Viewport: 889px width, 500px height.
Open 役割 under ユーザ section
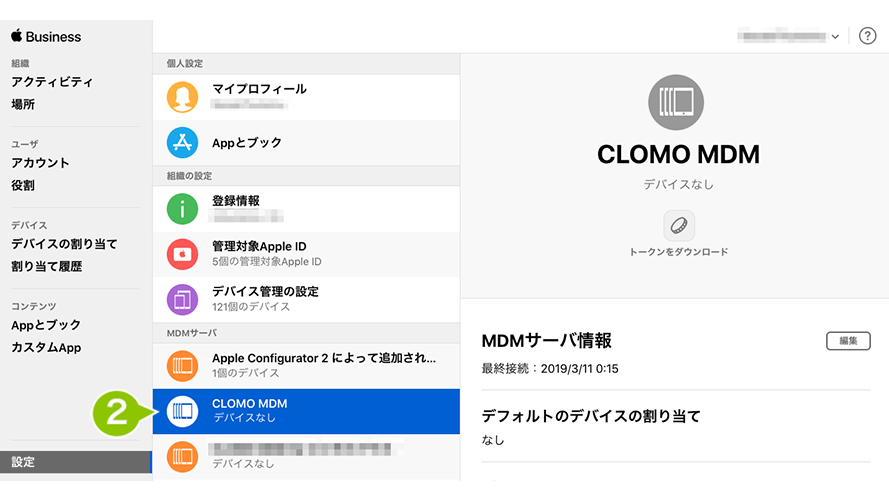[x=23, y=185]
